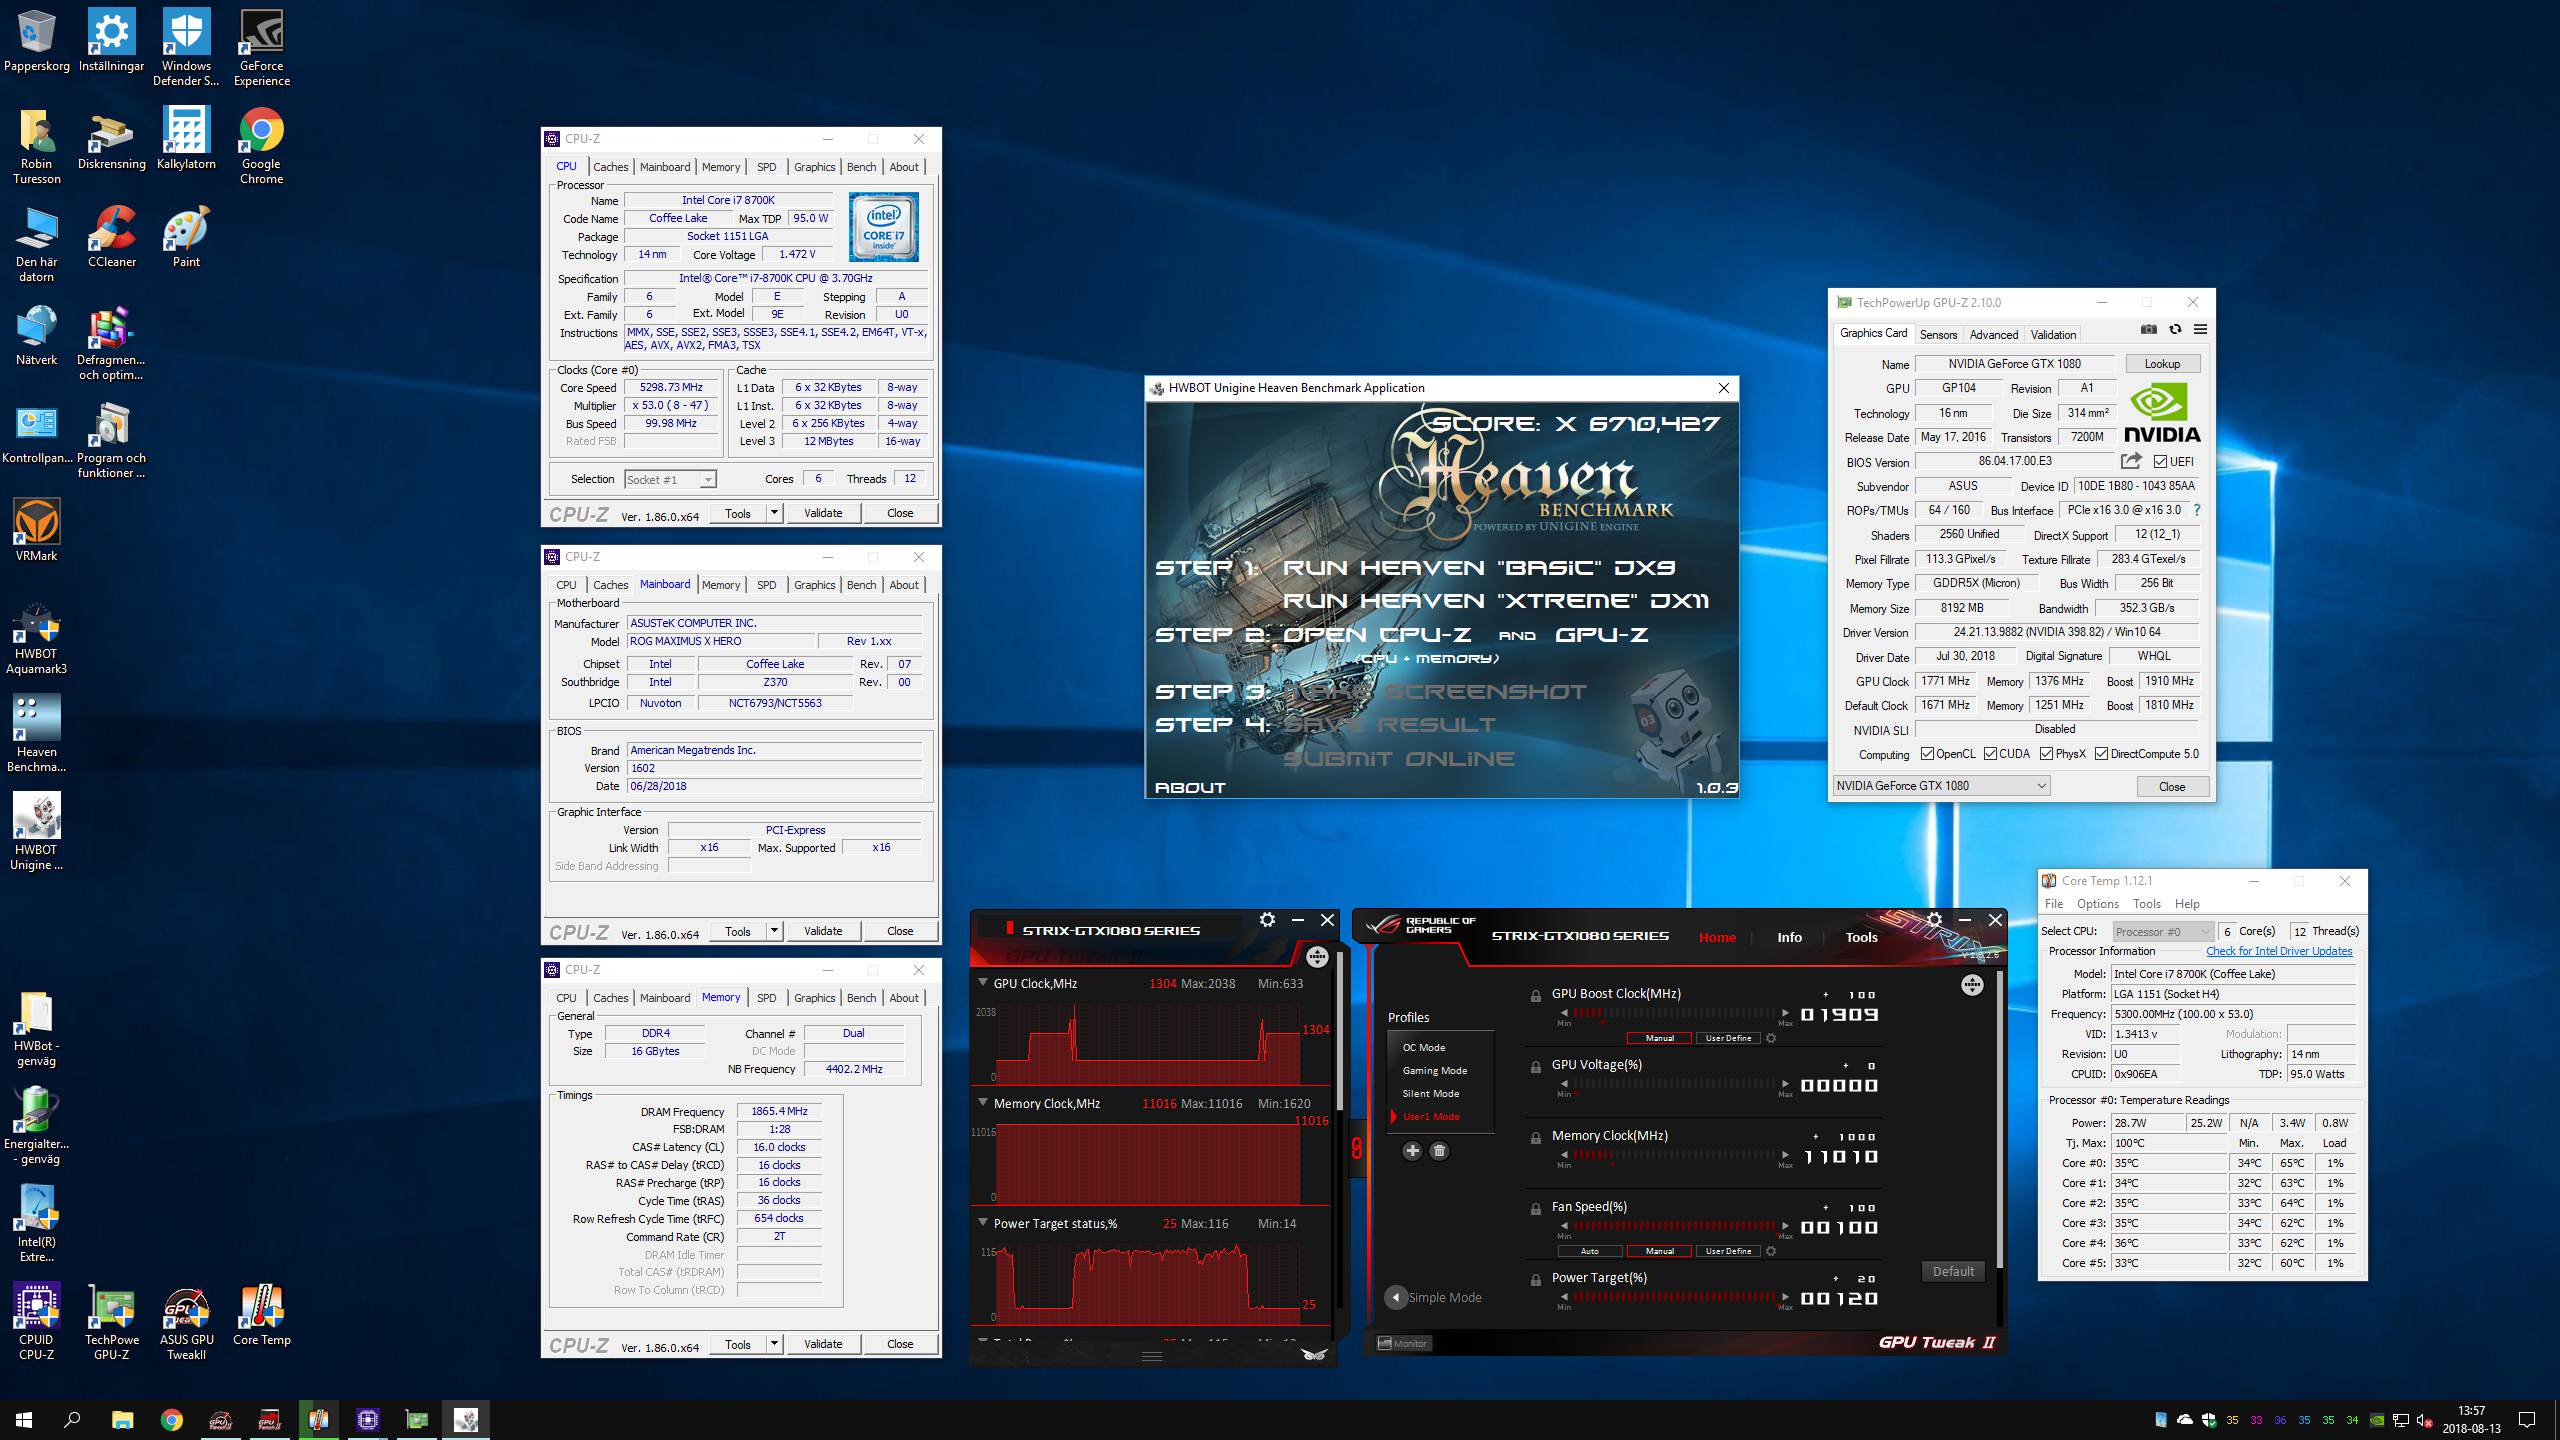
Task: Open settings gear in GPU Tweak monitor window
Action: point(1267,920)
